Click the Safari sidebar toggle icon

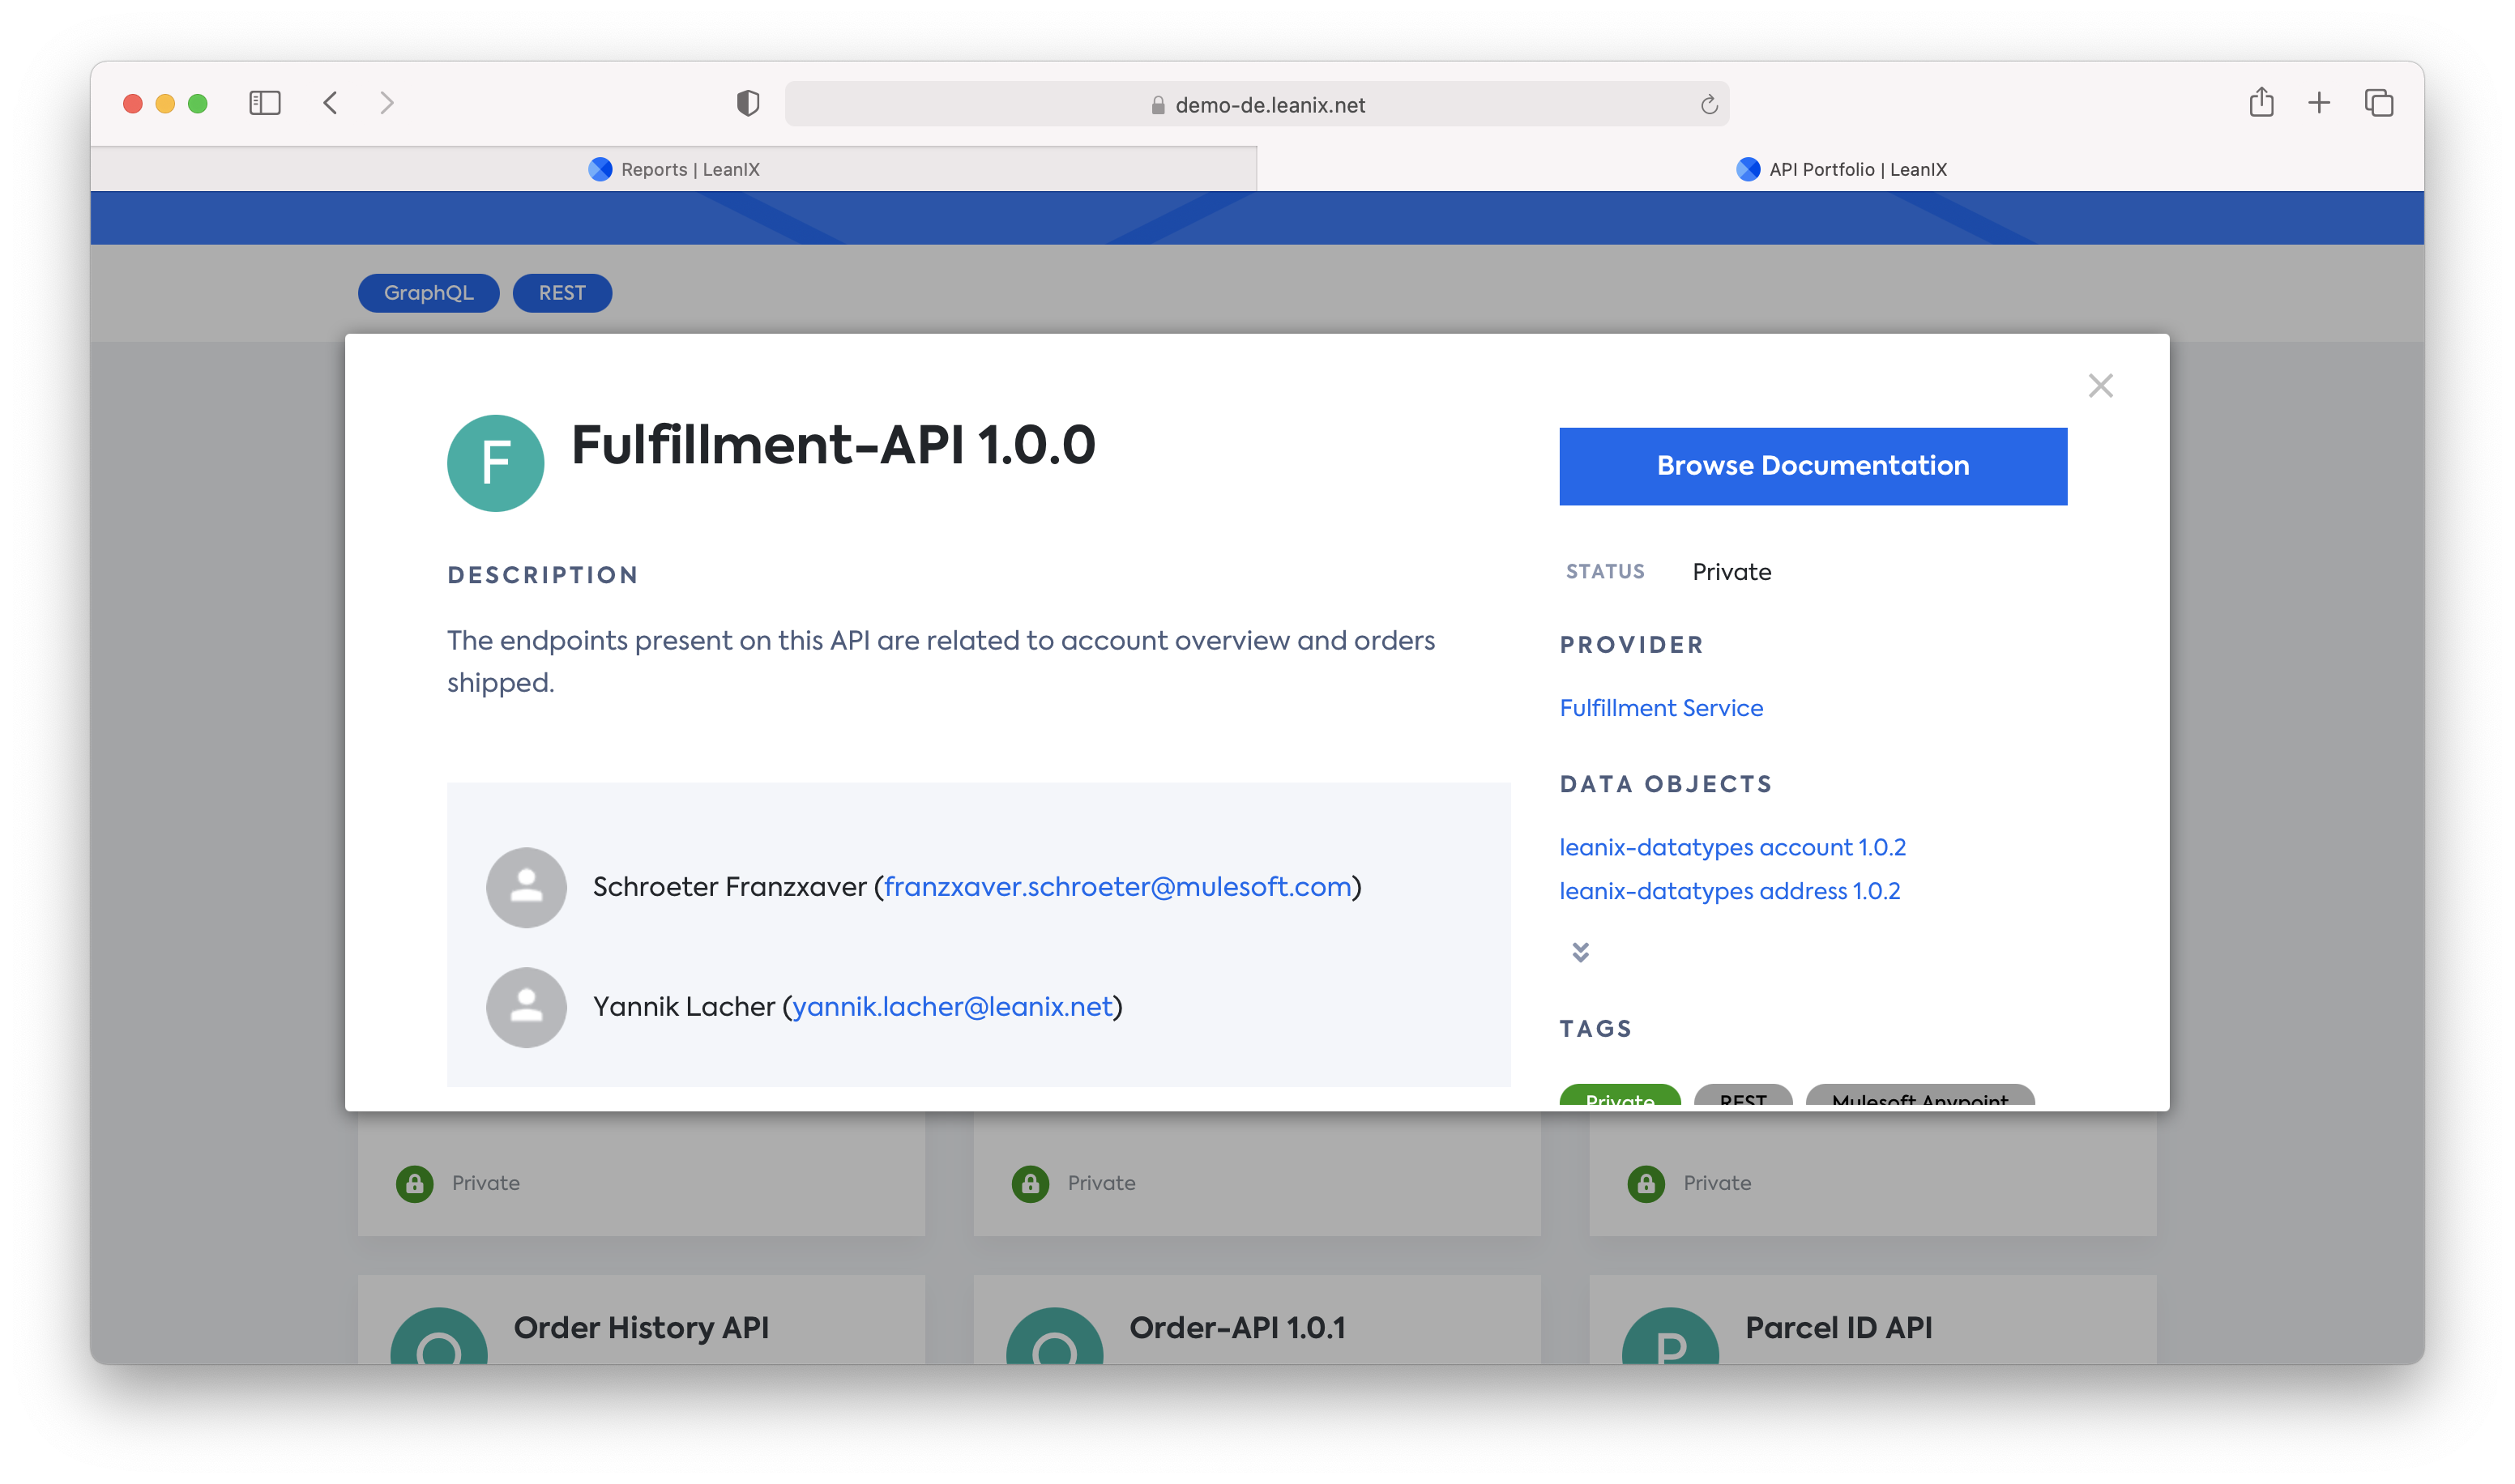(x=265, y=103)
